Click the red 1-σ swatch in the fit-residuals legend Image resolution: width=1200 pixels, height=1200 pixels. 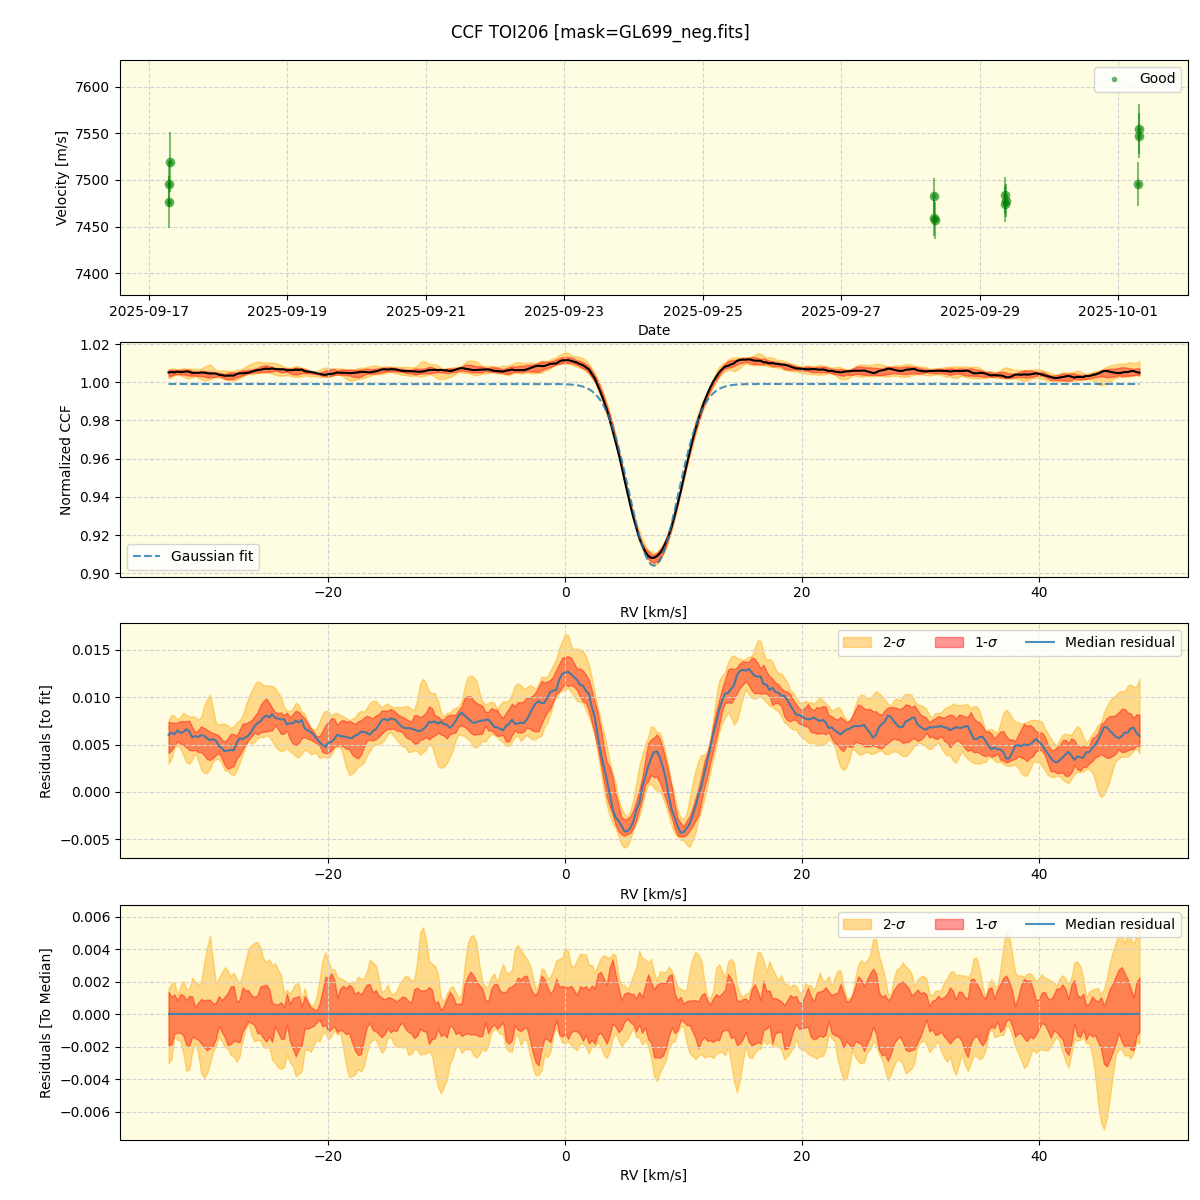point(949,643)
